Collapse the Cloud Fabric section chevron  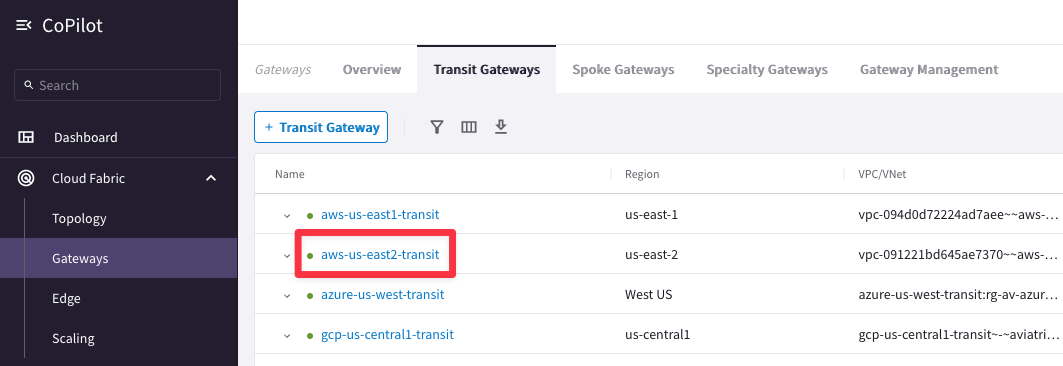point(211,178)
